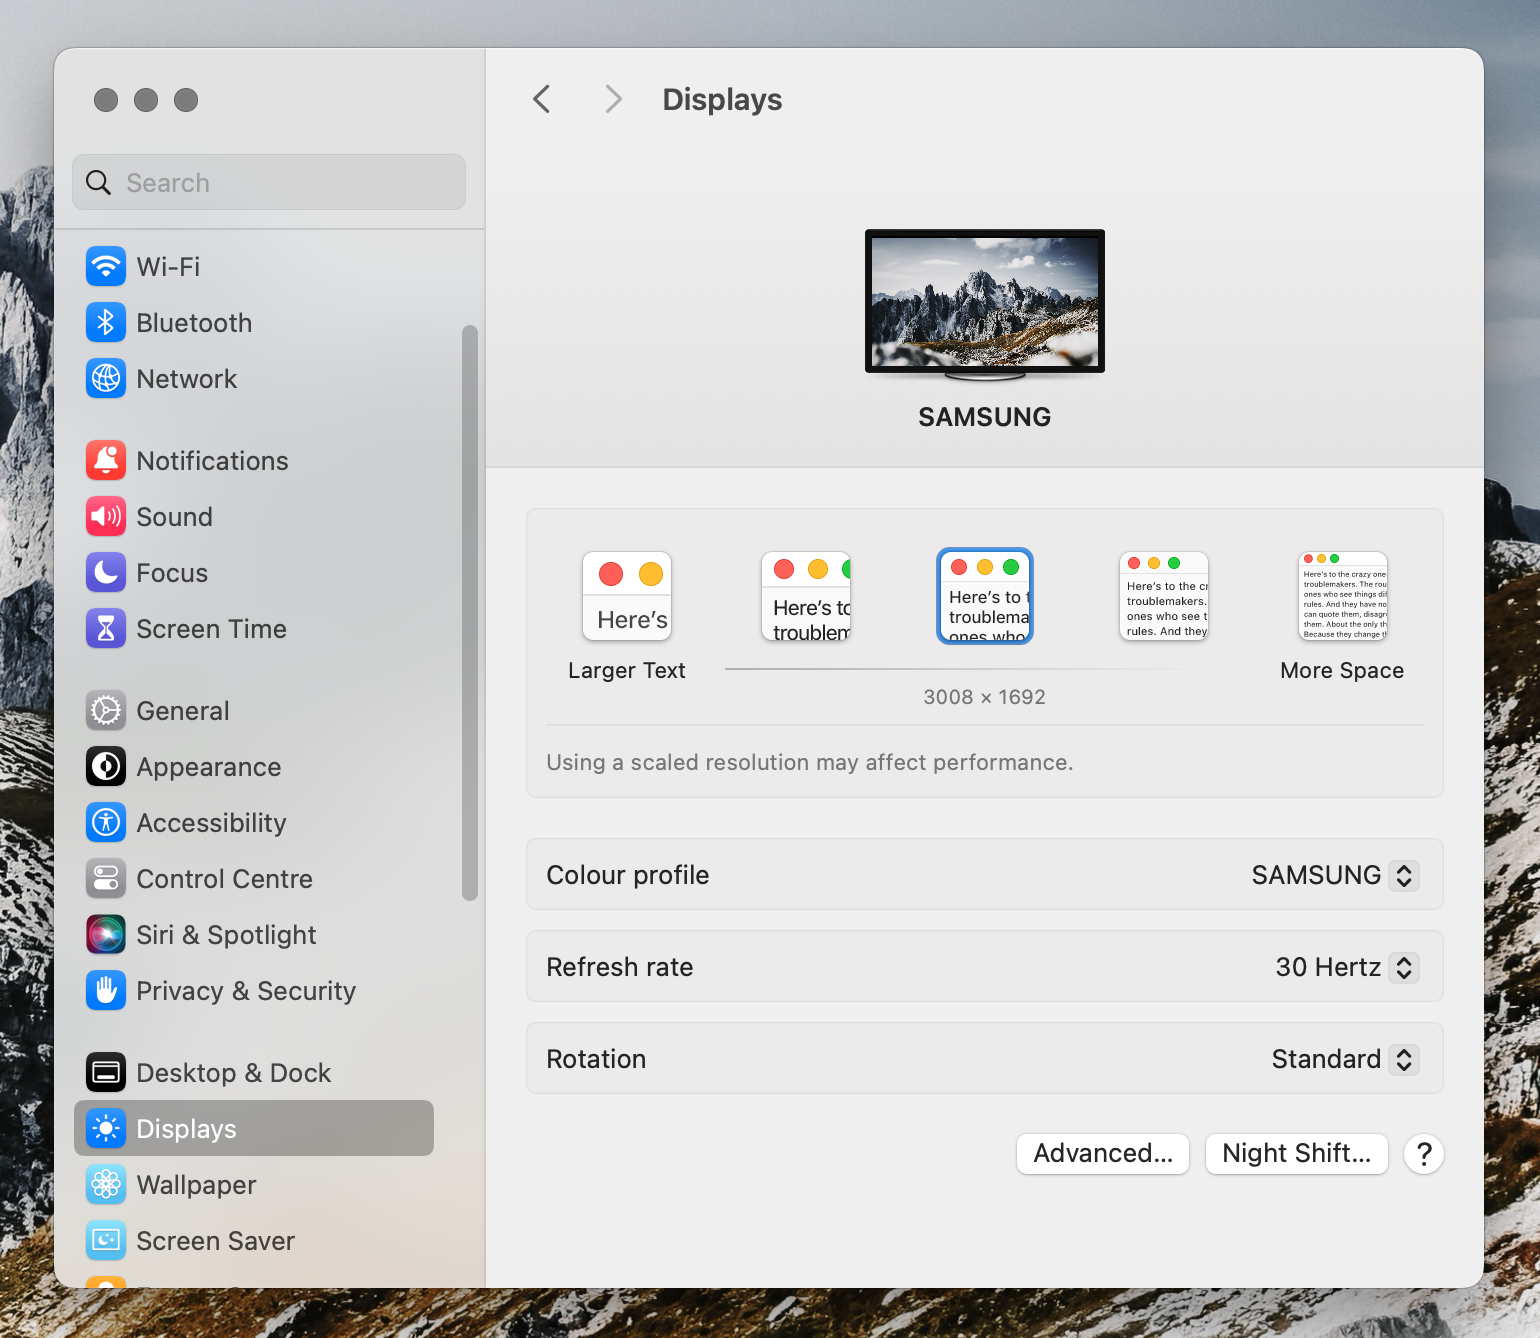The image size is (1540, 1338).
Task: Go to the Wallpaper settings pane
Action: pos(196,1185)
